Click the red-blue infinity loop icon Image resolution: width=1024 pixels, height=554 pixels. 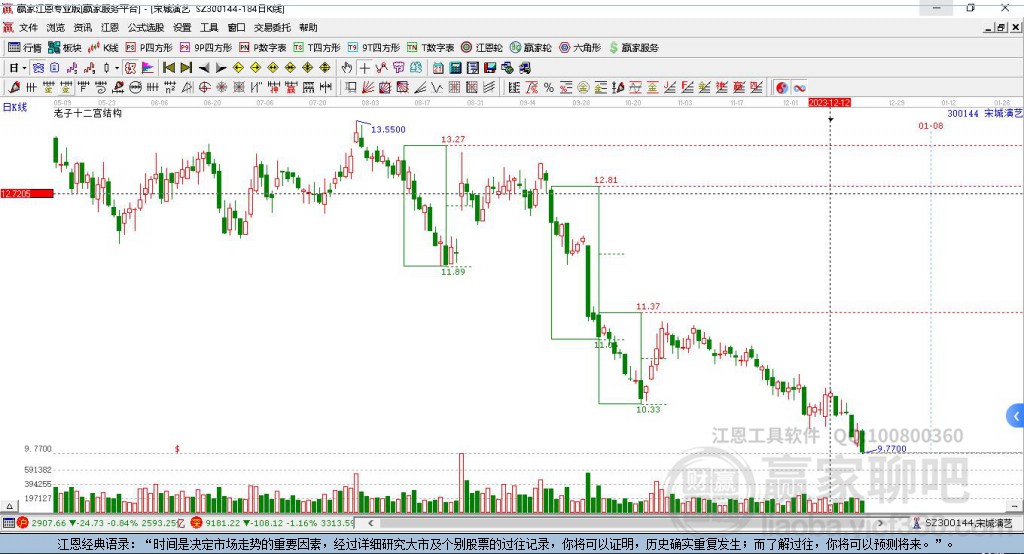799,88
